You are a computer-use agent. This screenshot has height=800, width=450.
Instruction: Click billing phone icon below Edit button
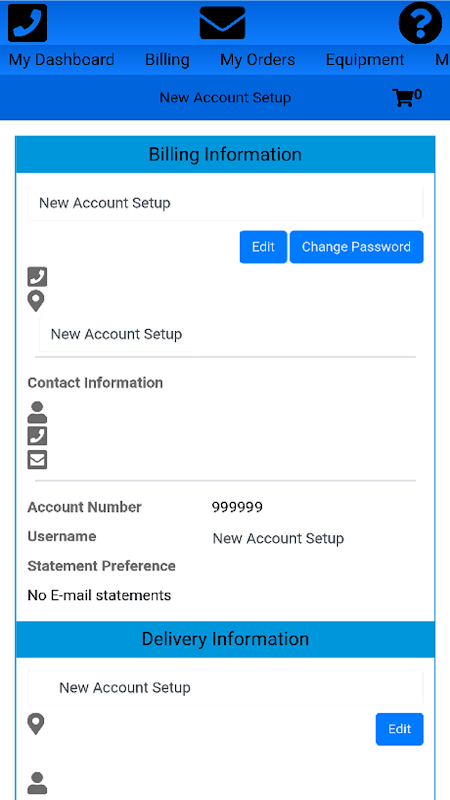(37, 277)
